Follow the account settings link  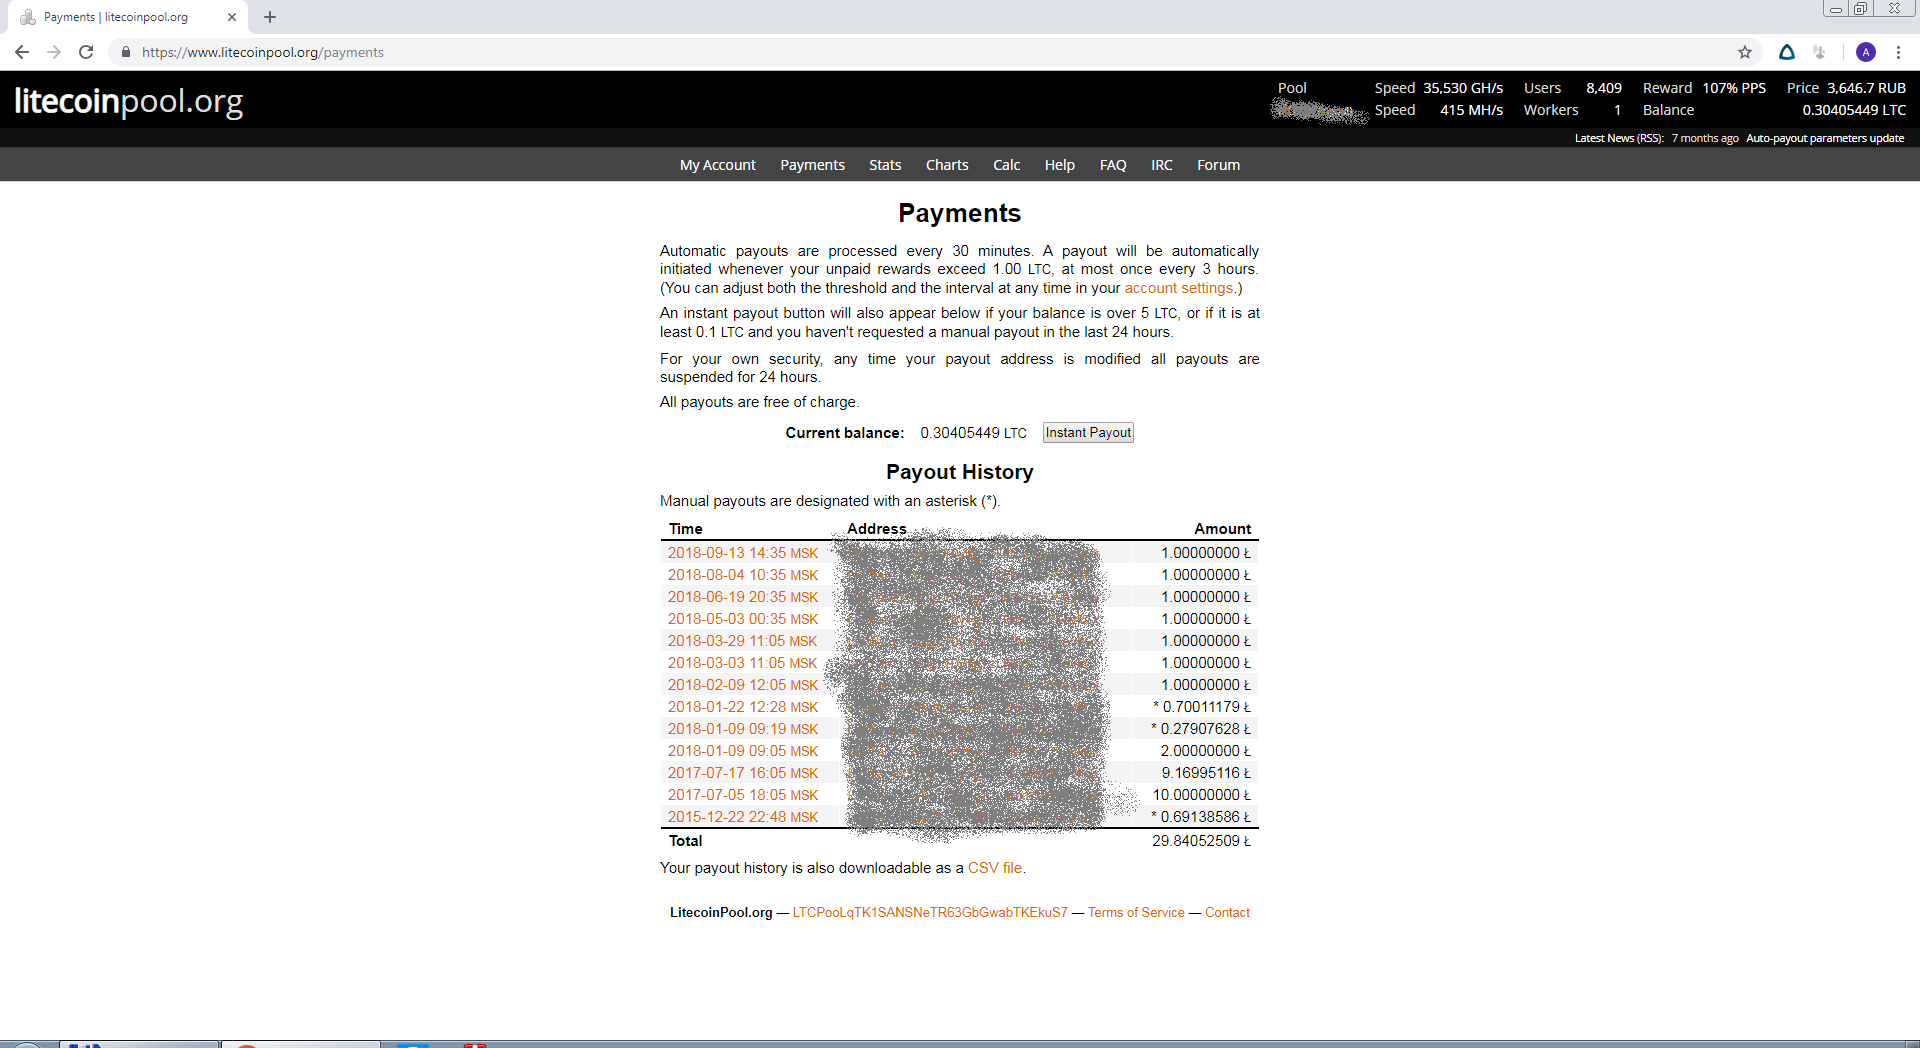coord(1179,288)
